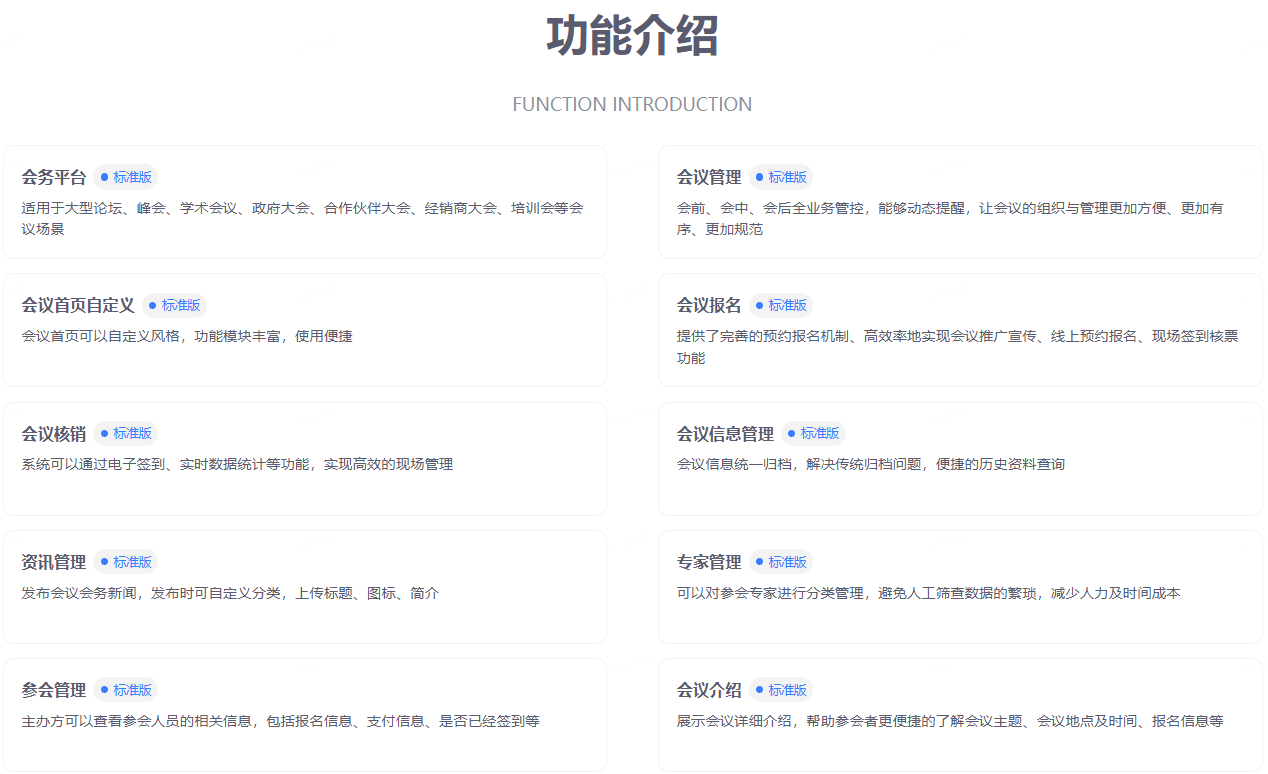The image size is (1268, 774).
Task: Click the 会议报名 title
Action: click(x=709, y=305)
